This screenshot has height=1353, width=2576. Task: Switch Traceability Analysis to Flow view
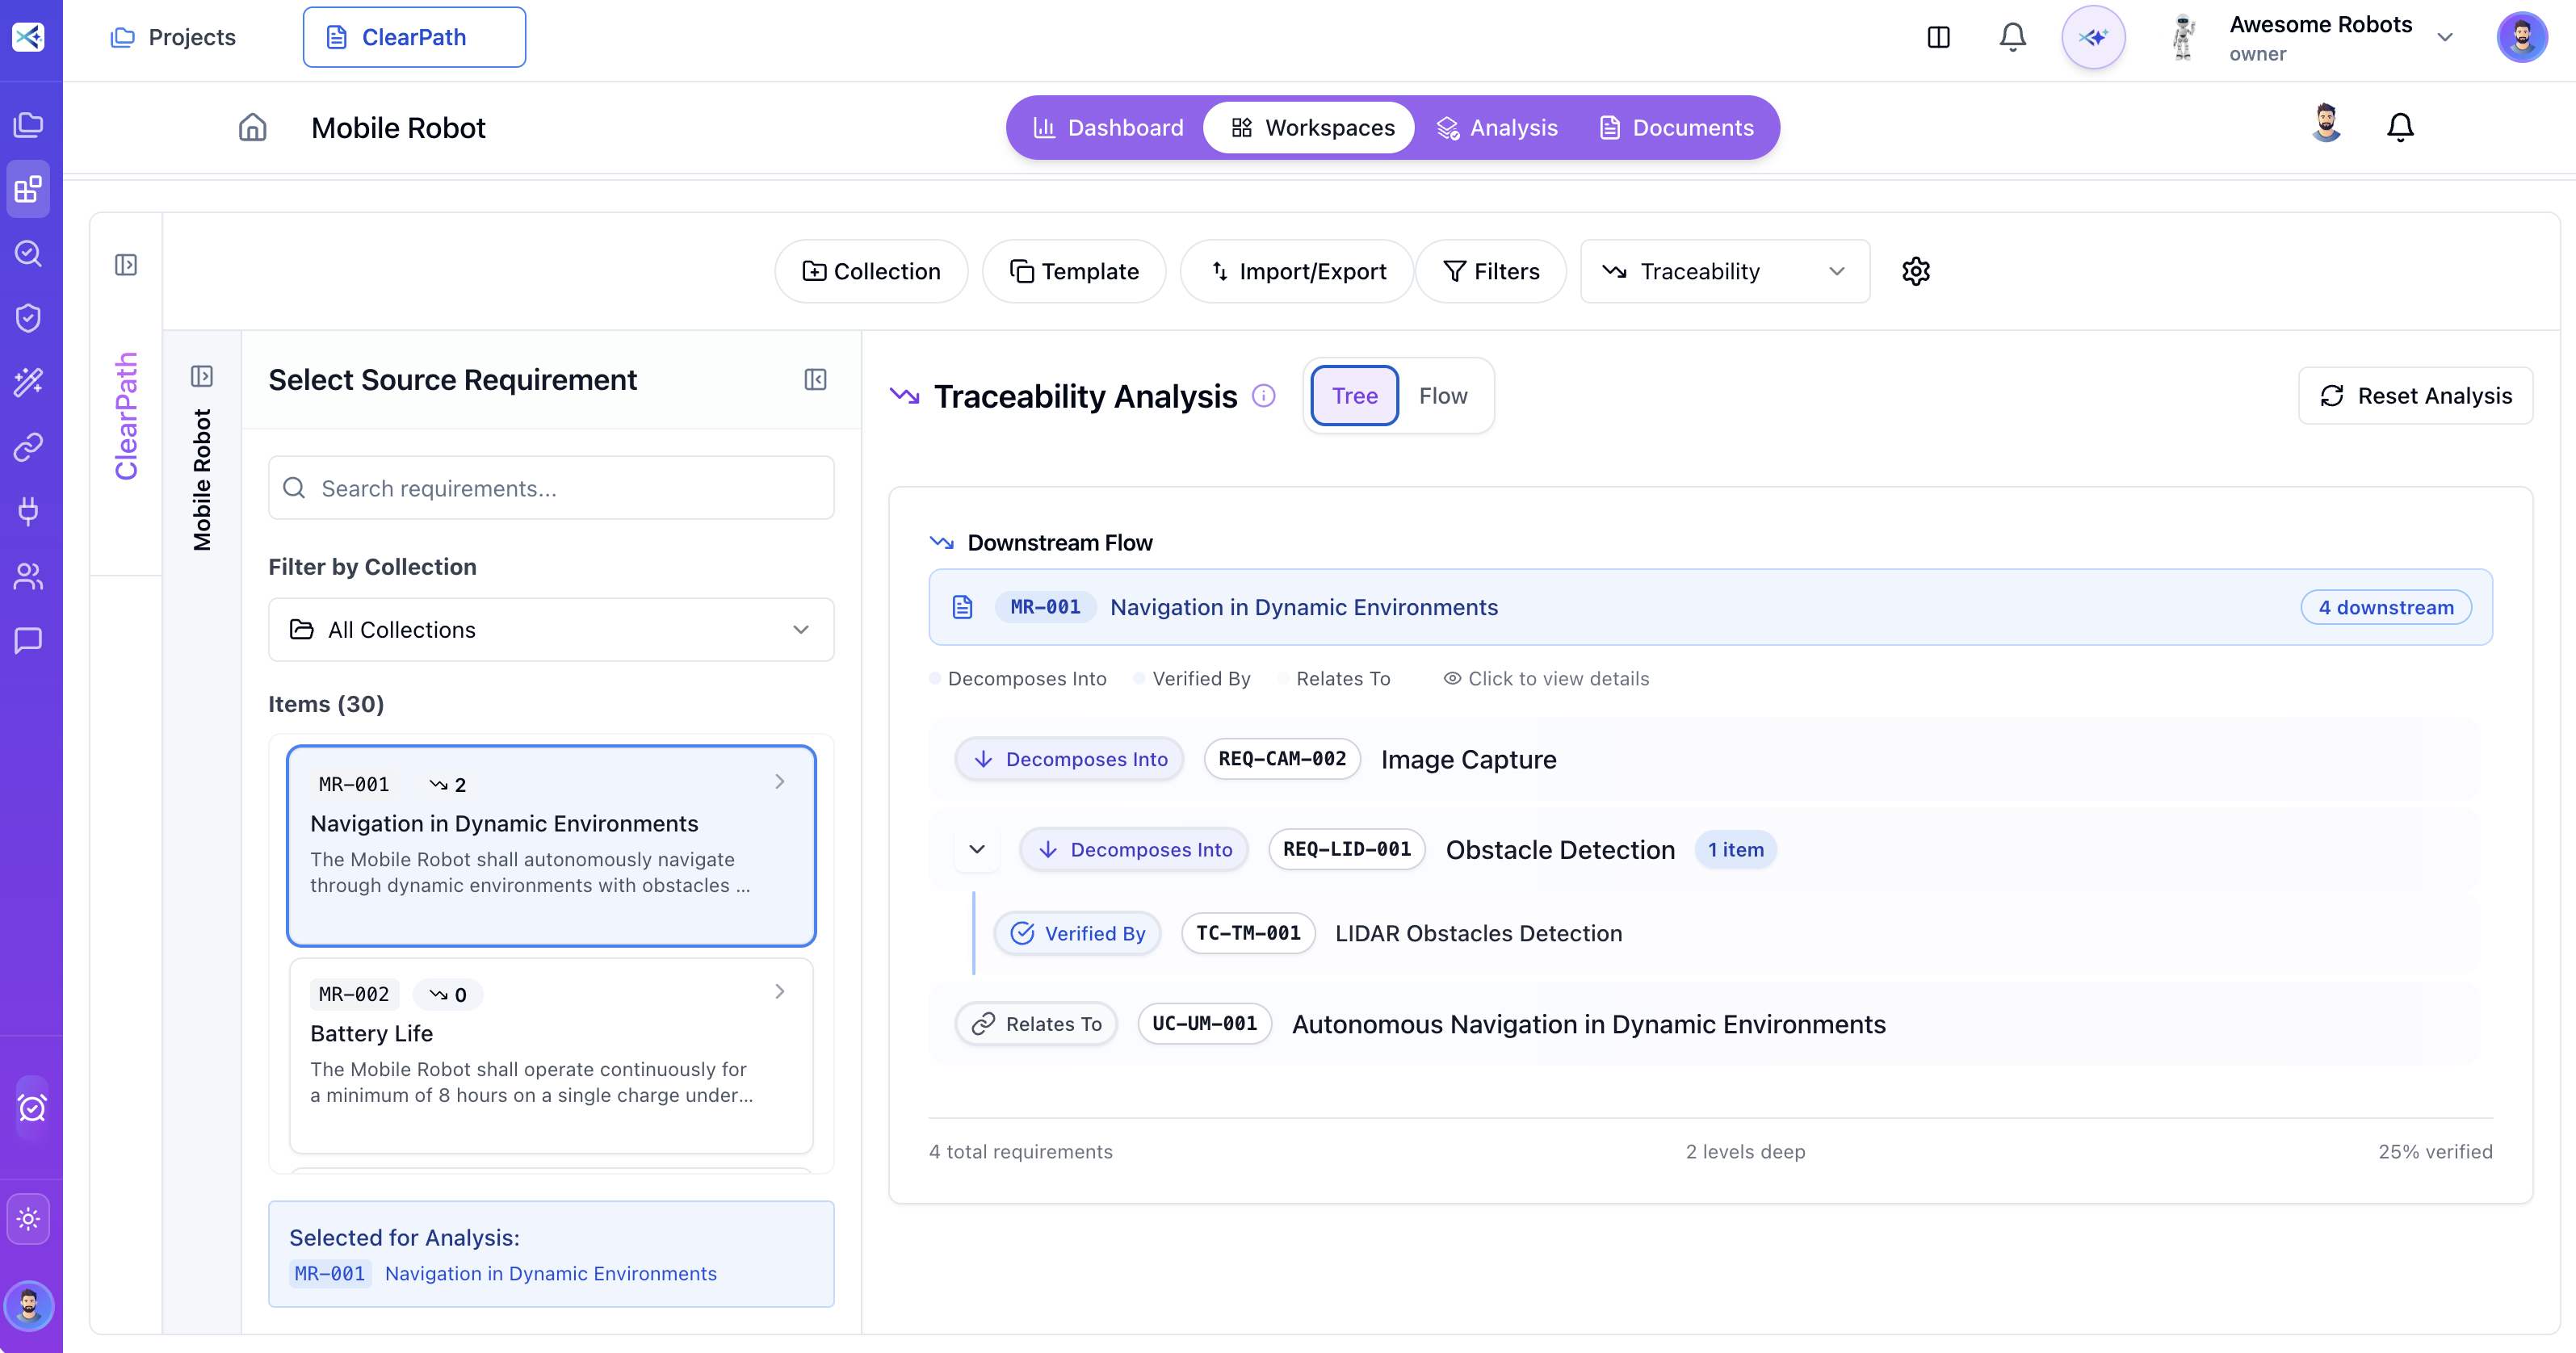1442,395
